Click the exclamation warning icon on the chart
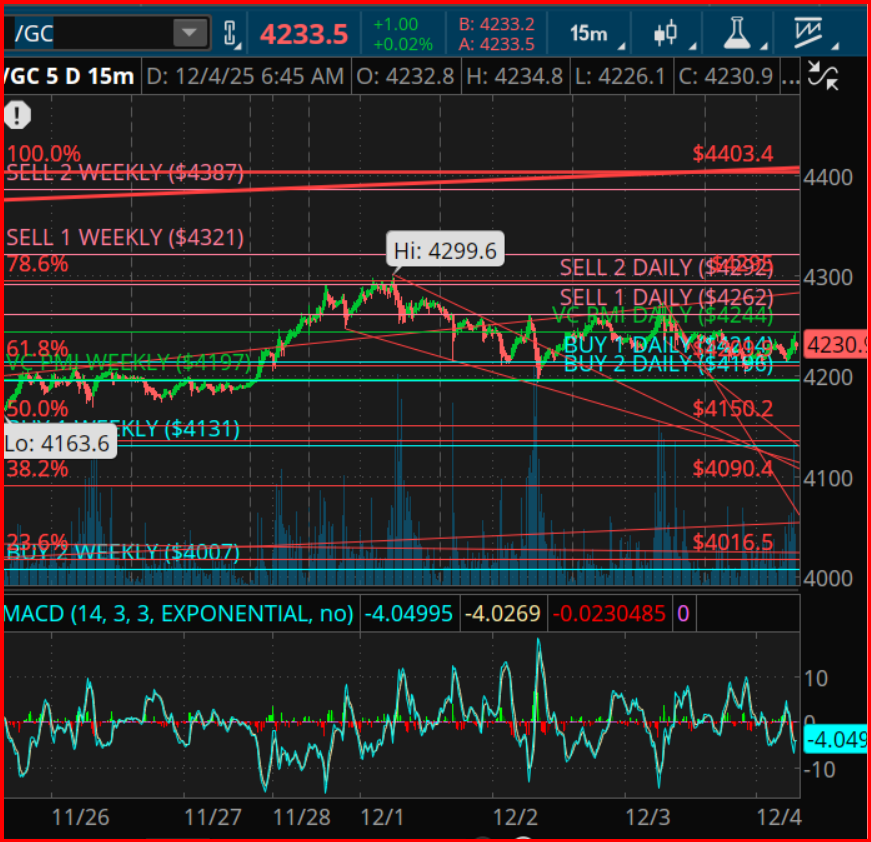Viewport: 871px width, 842px height. click(18, 116)
